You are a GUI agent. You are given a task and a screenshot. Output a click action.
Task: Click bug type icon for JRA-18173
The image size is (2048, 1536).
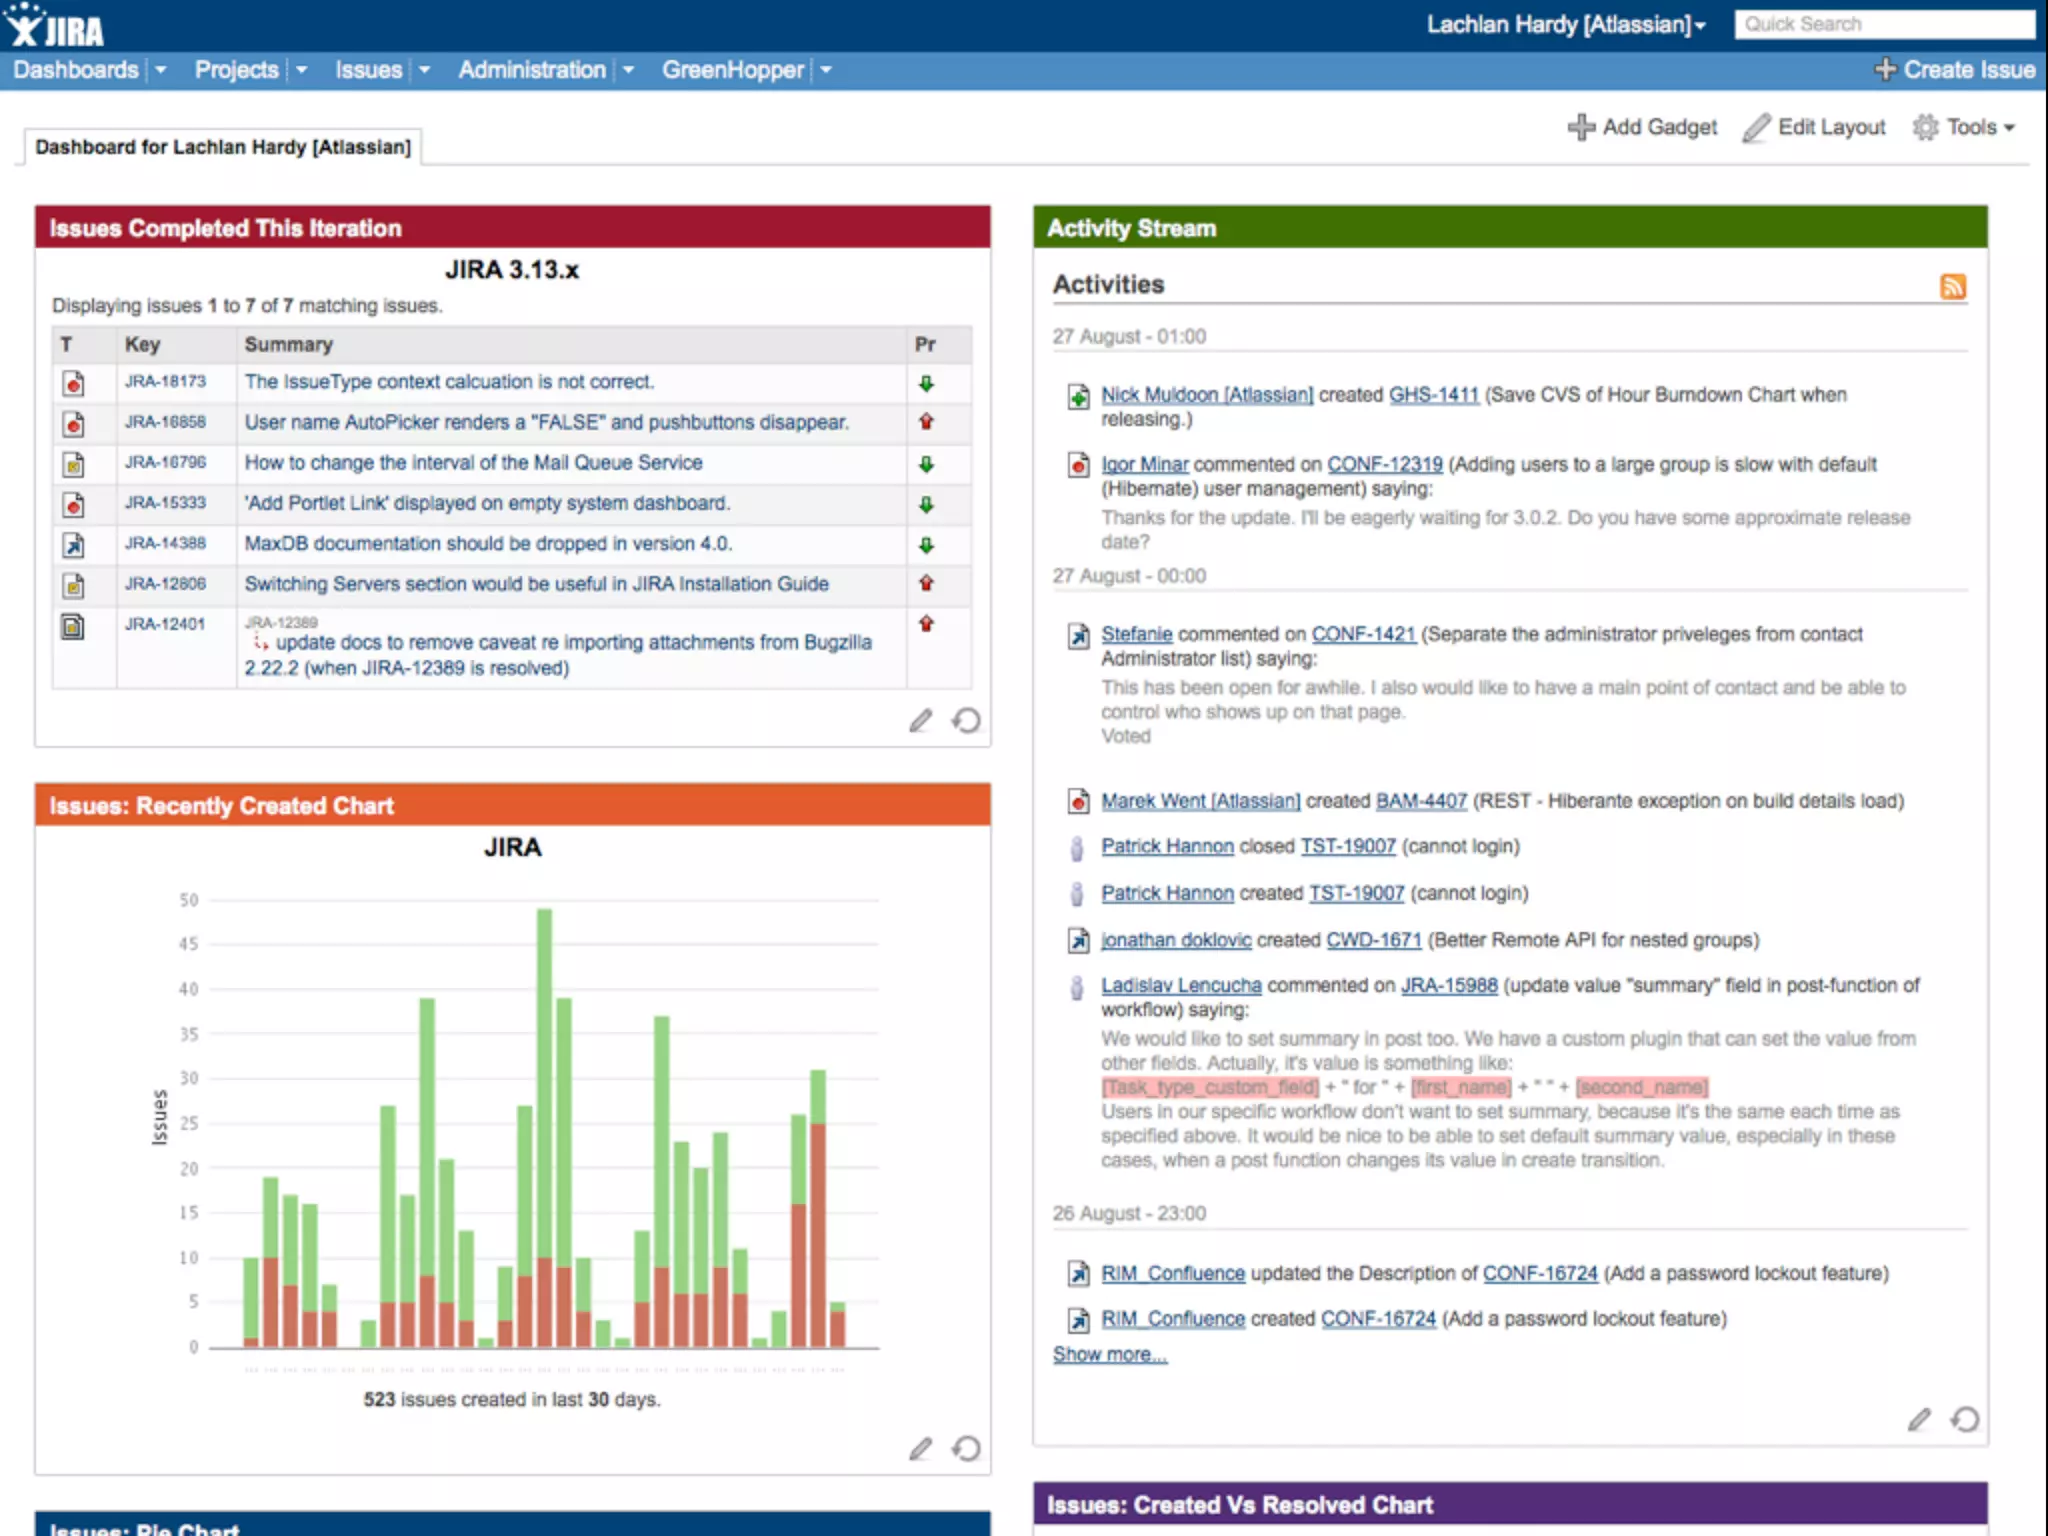coord(73,383)
